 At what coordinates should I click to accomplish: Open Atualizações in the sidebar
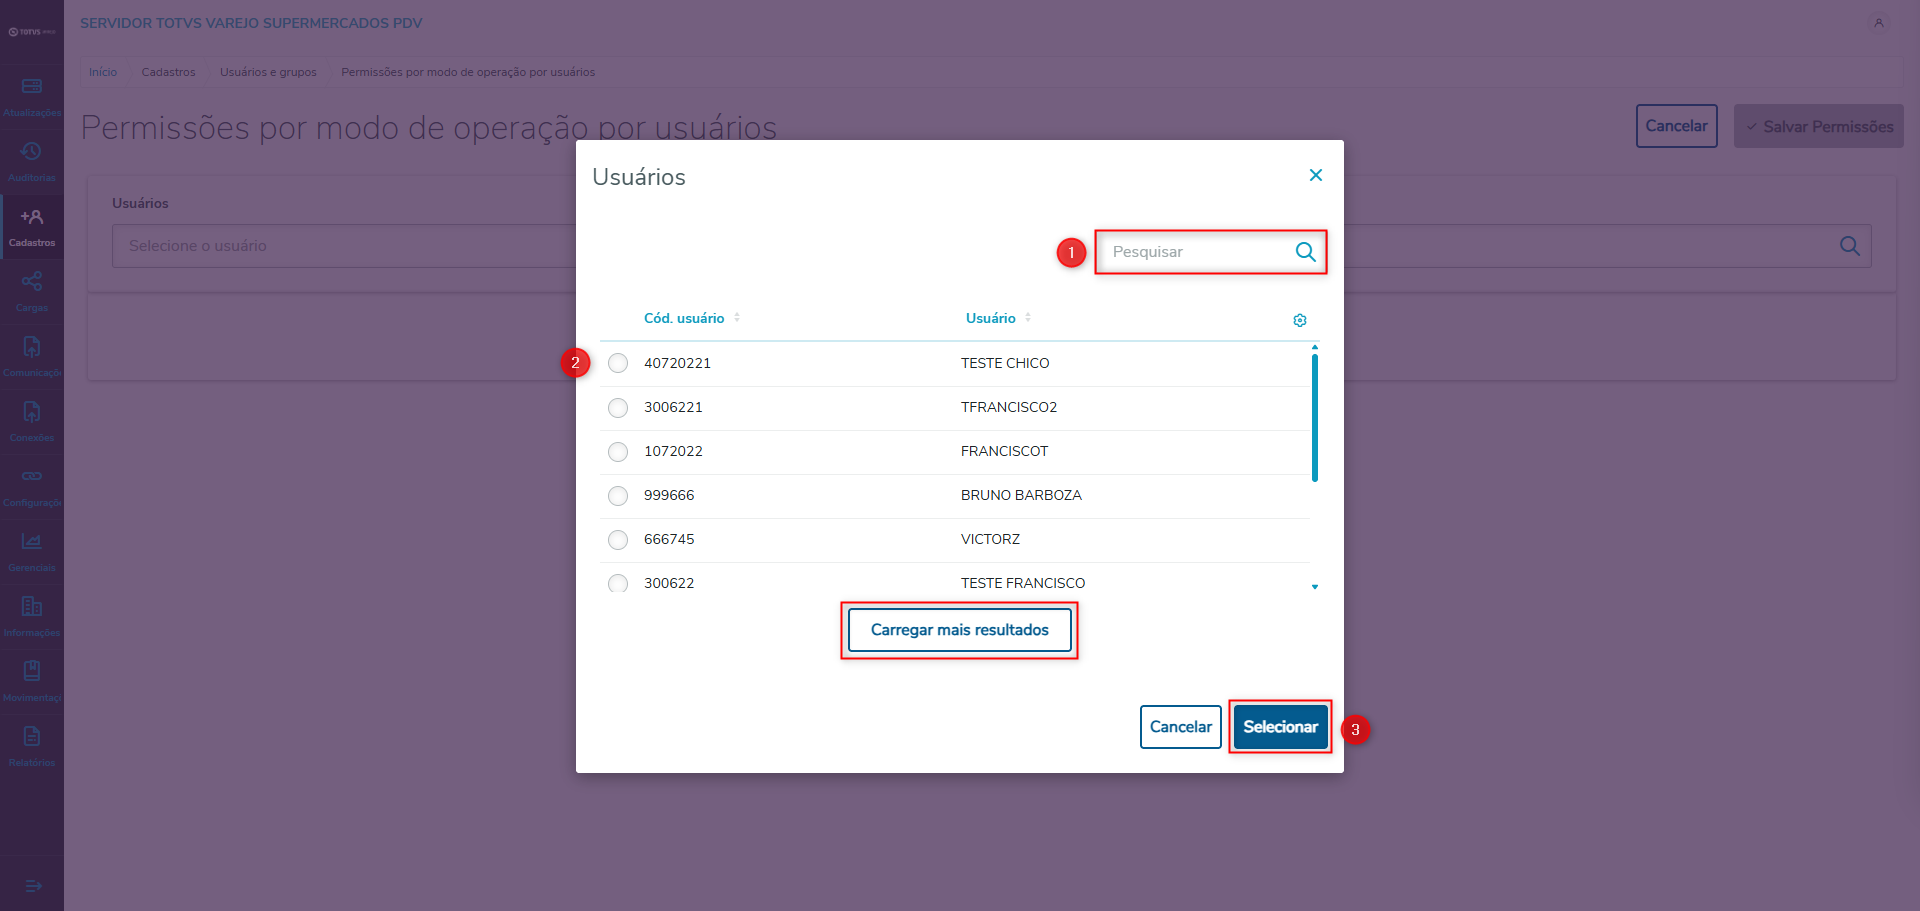(32, 97)
